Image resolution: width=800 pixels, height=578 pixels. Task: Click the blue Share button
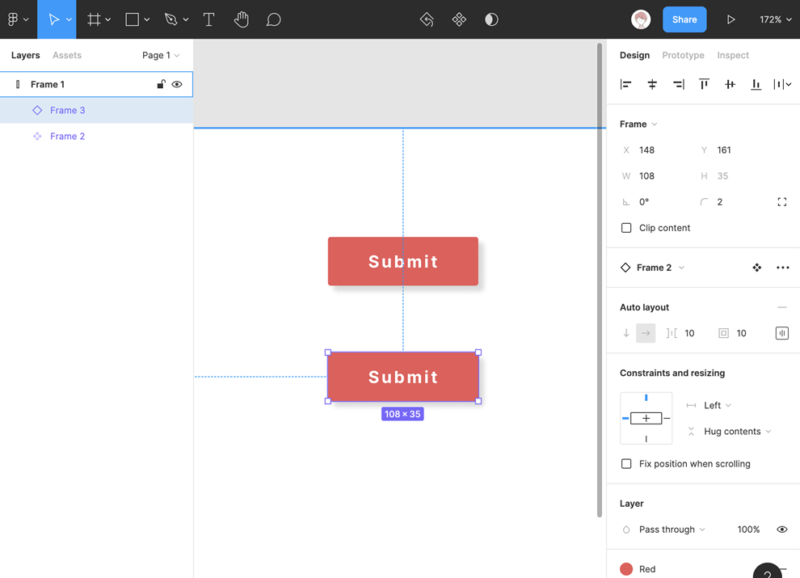tap(684, 19)
